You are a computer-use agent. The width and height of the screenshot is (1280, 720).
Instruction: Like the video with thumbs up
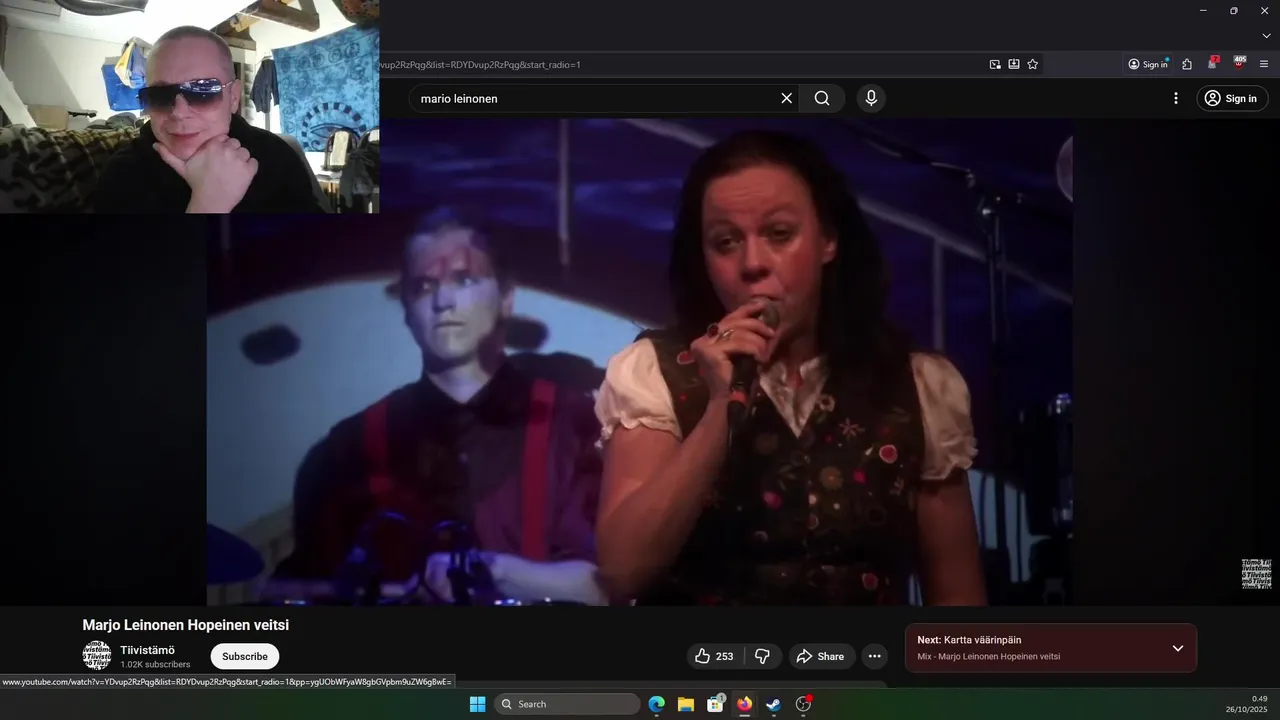714,656
